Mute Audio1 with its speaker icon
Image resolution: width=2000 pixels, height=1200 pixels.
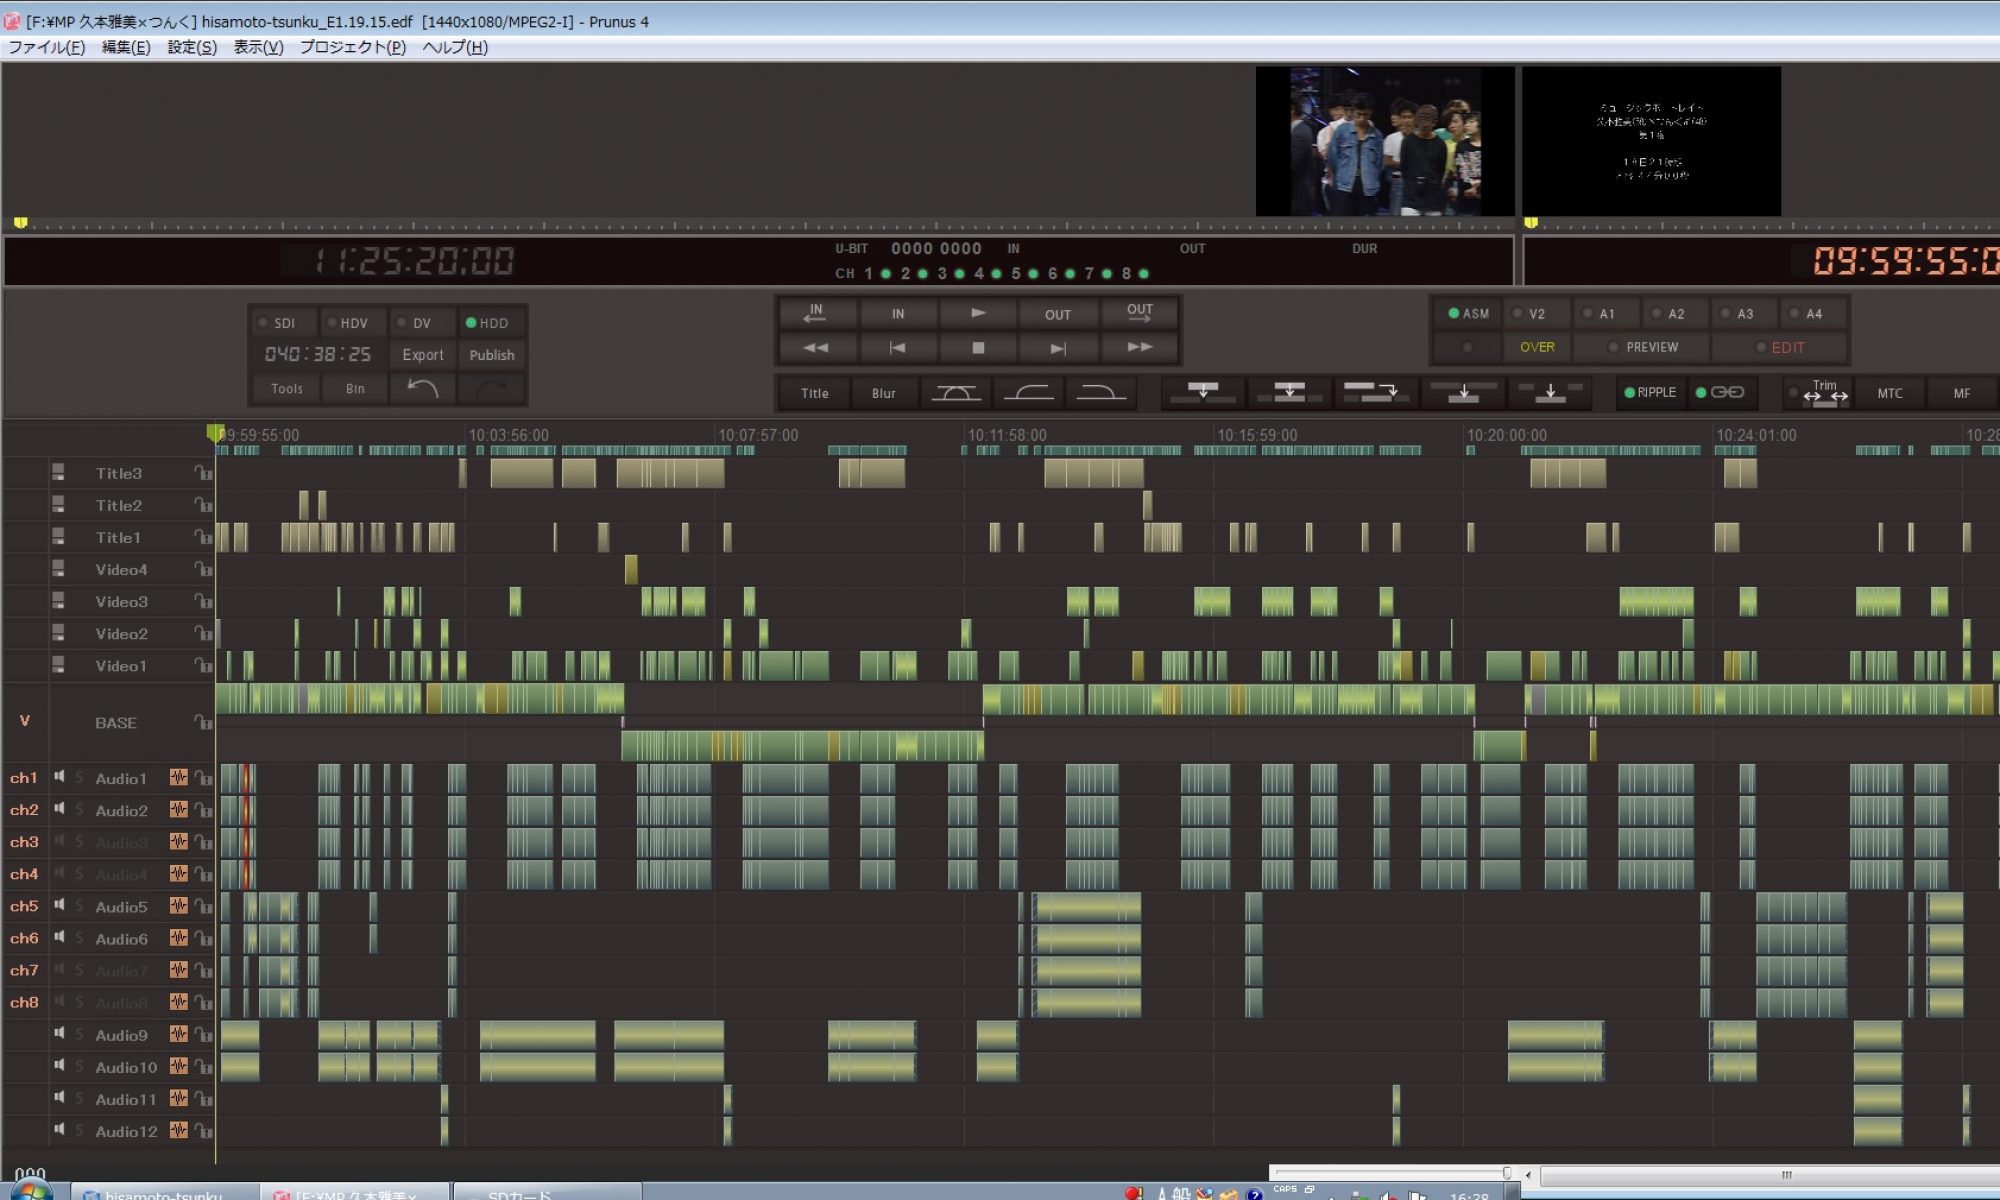click(x=60, y=777)
